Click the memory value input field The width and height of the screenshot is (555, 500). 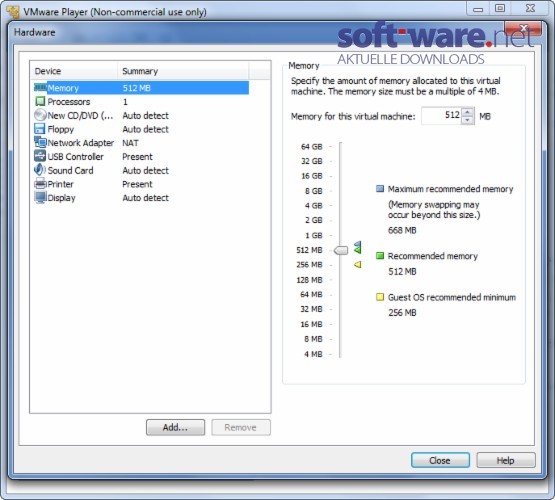pos(442,116)
